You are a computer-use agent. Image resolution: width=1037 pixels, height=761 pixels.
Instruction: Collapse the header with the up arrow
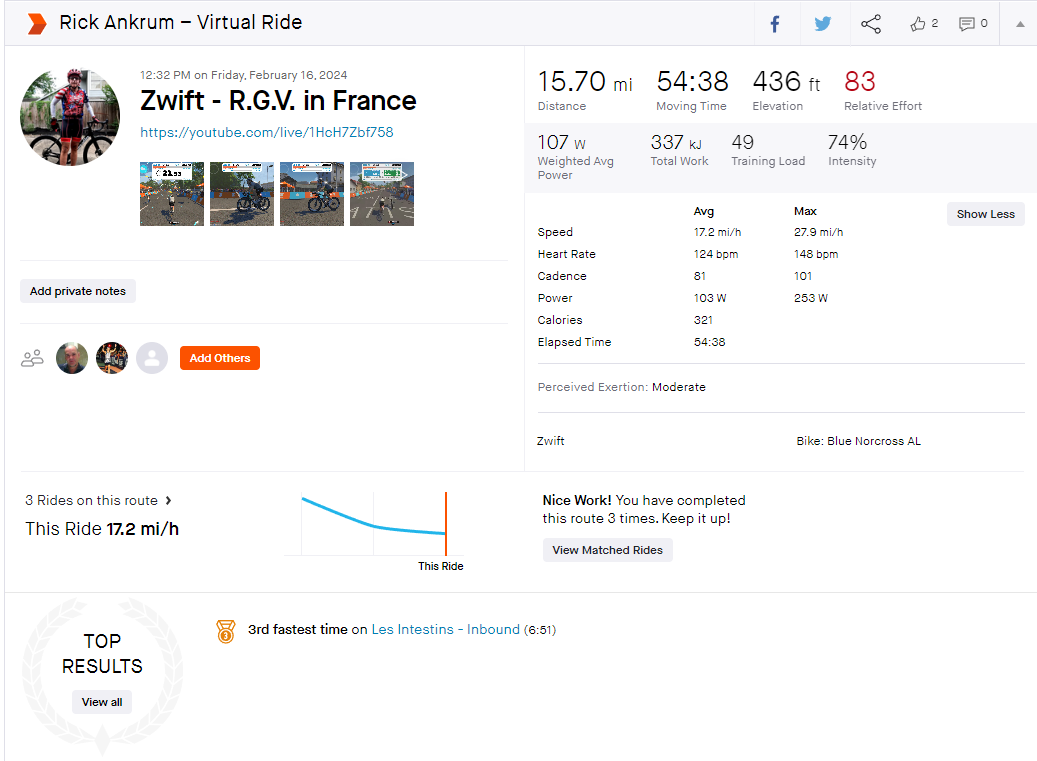(1020, 24)
